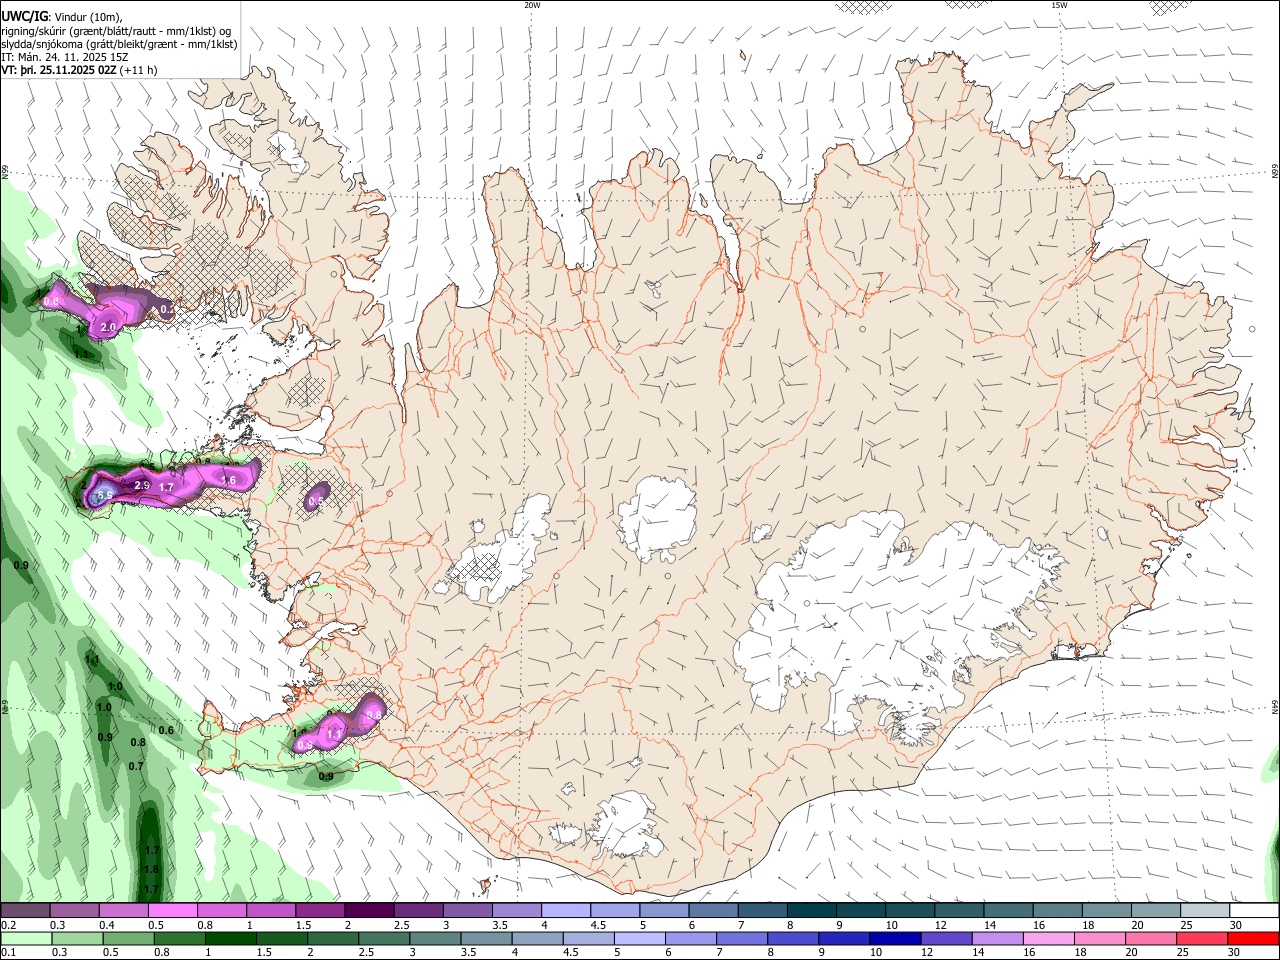Click the 3.5 label in the upper legend row
The width and height of the screenshot is (1280, 960).
(499, 925)
